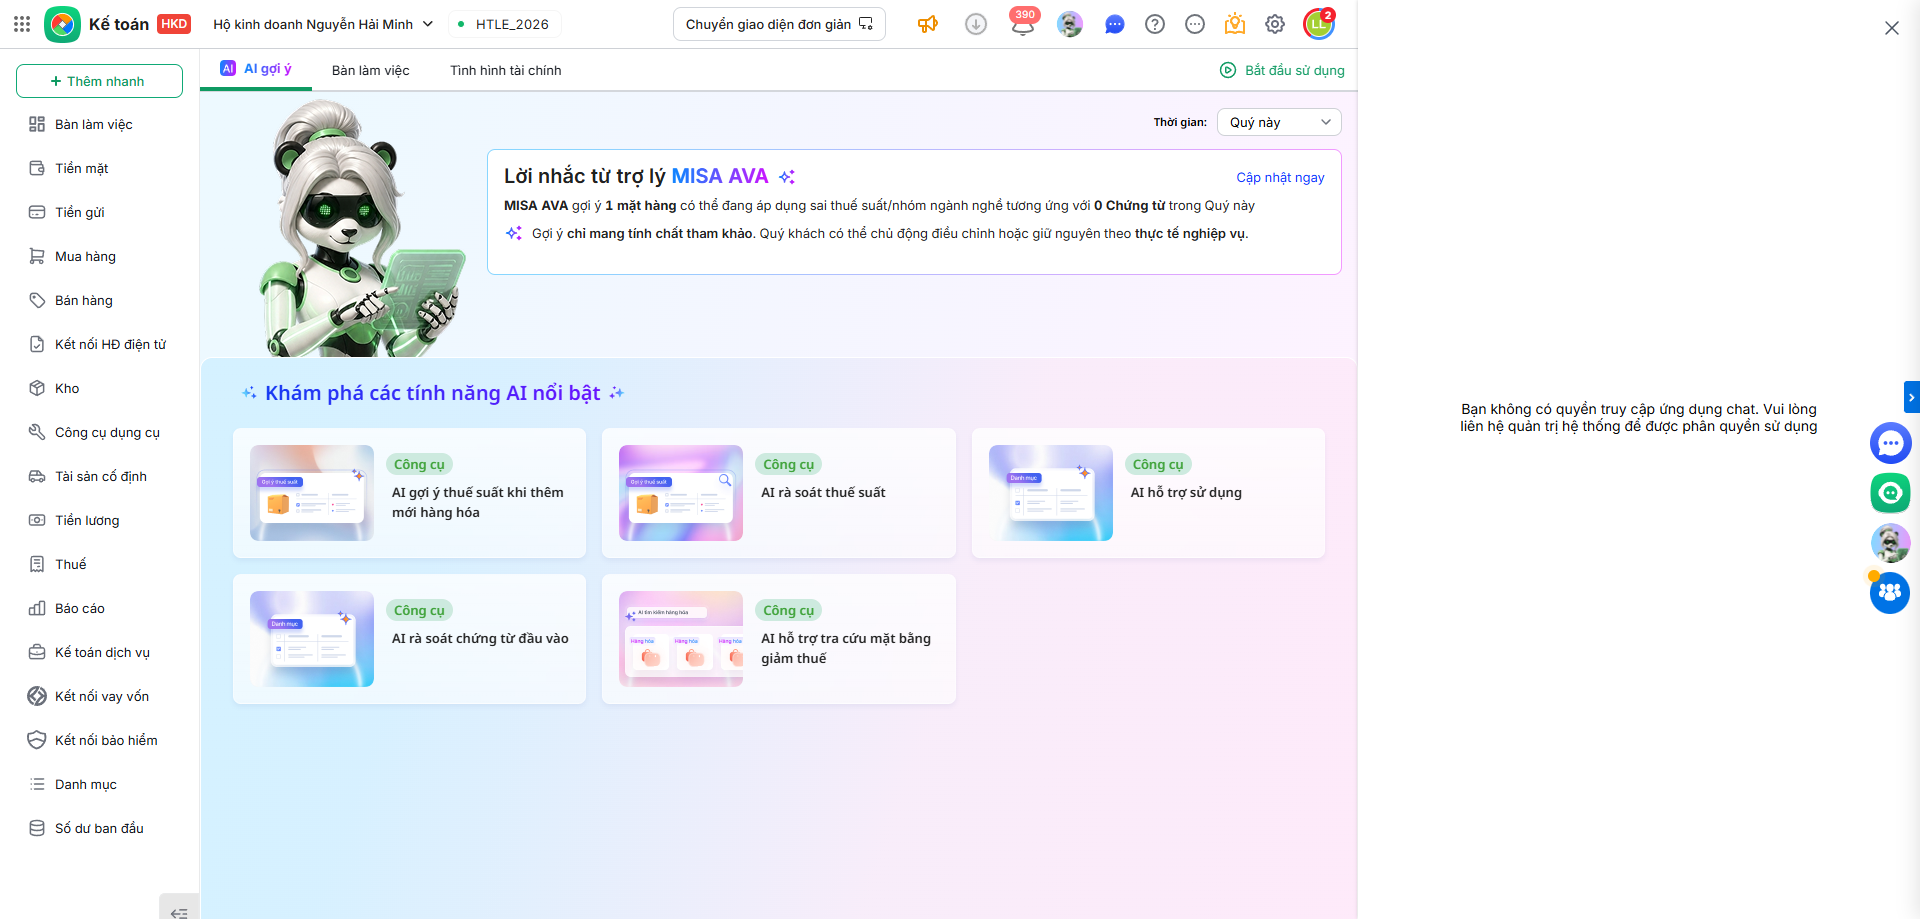The image size is (1920, 919).
Task: Open notifications bell with 390 badge
Action: (x=1023, y=23)
